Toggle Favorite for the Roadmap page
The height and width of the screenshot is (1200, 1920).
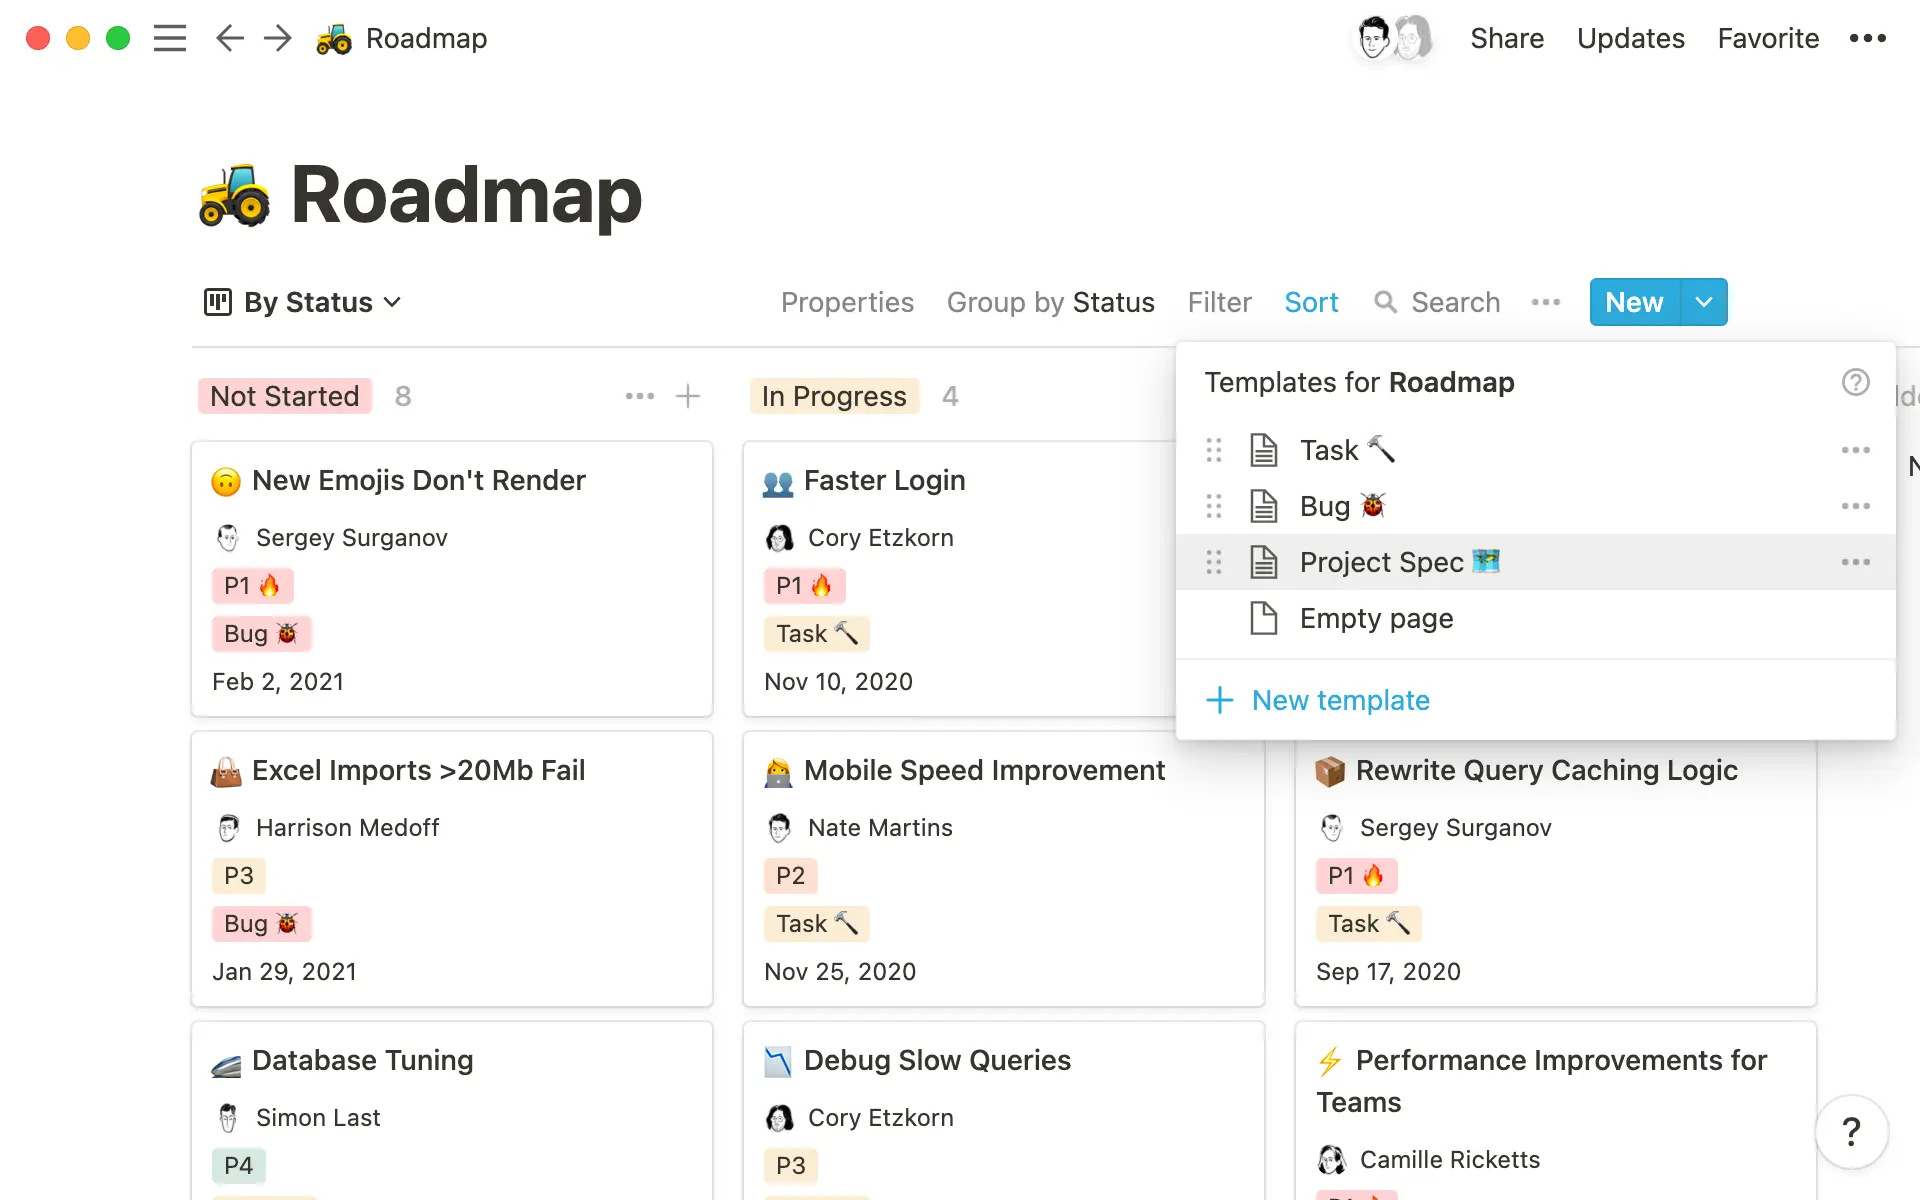pos(1768,38)
